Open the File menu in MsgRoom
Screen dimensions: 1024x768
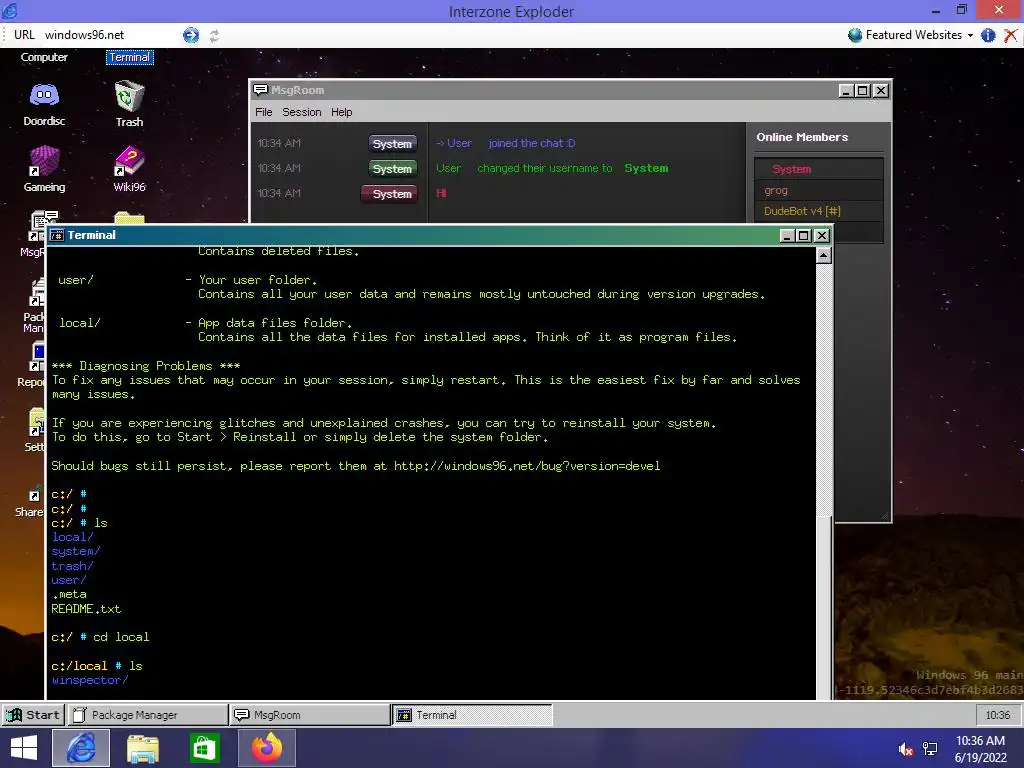[x=264, y=112]
